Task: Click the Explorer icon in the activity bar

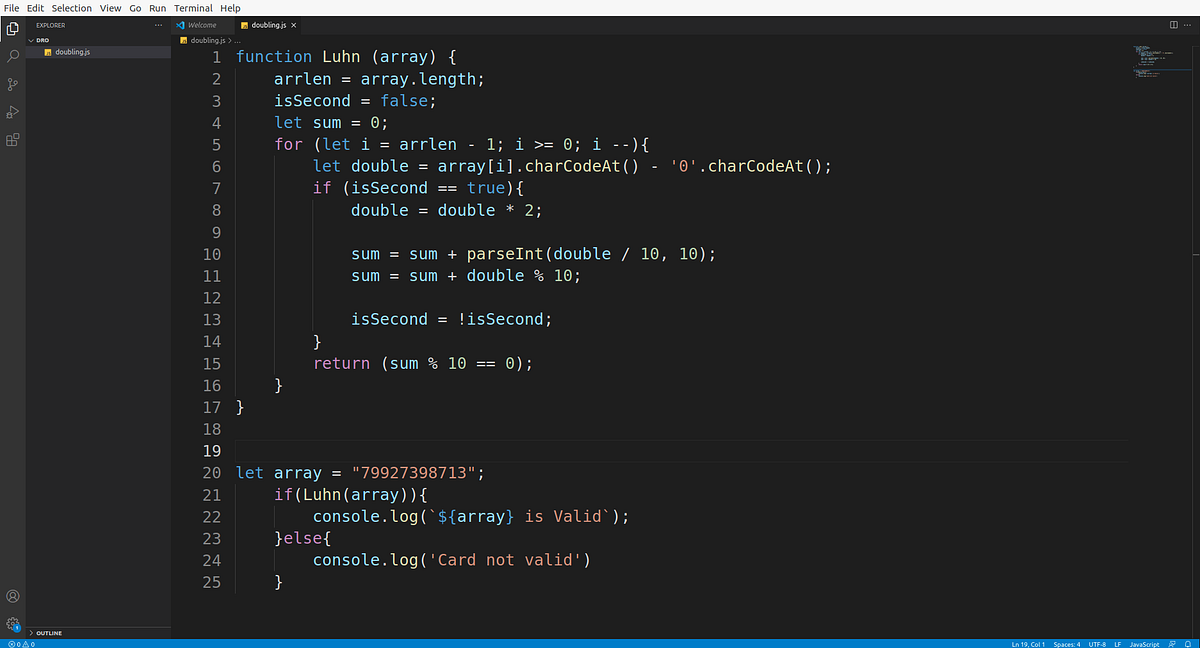Action: 12,28
